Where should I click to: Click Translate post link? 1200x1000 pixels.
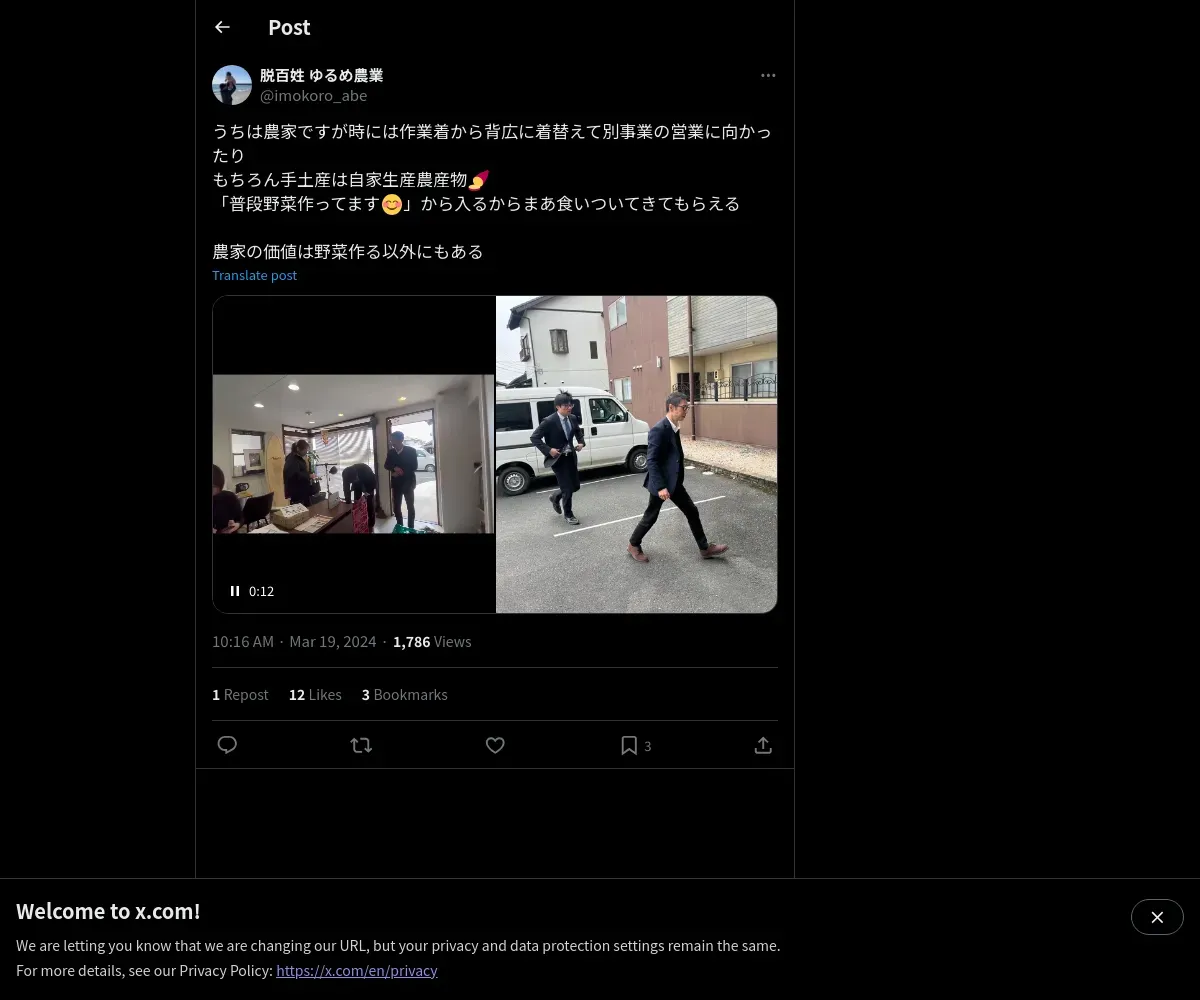tap(254, 275)
